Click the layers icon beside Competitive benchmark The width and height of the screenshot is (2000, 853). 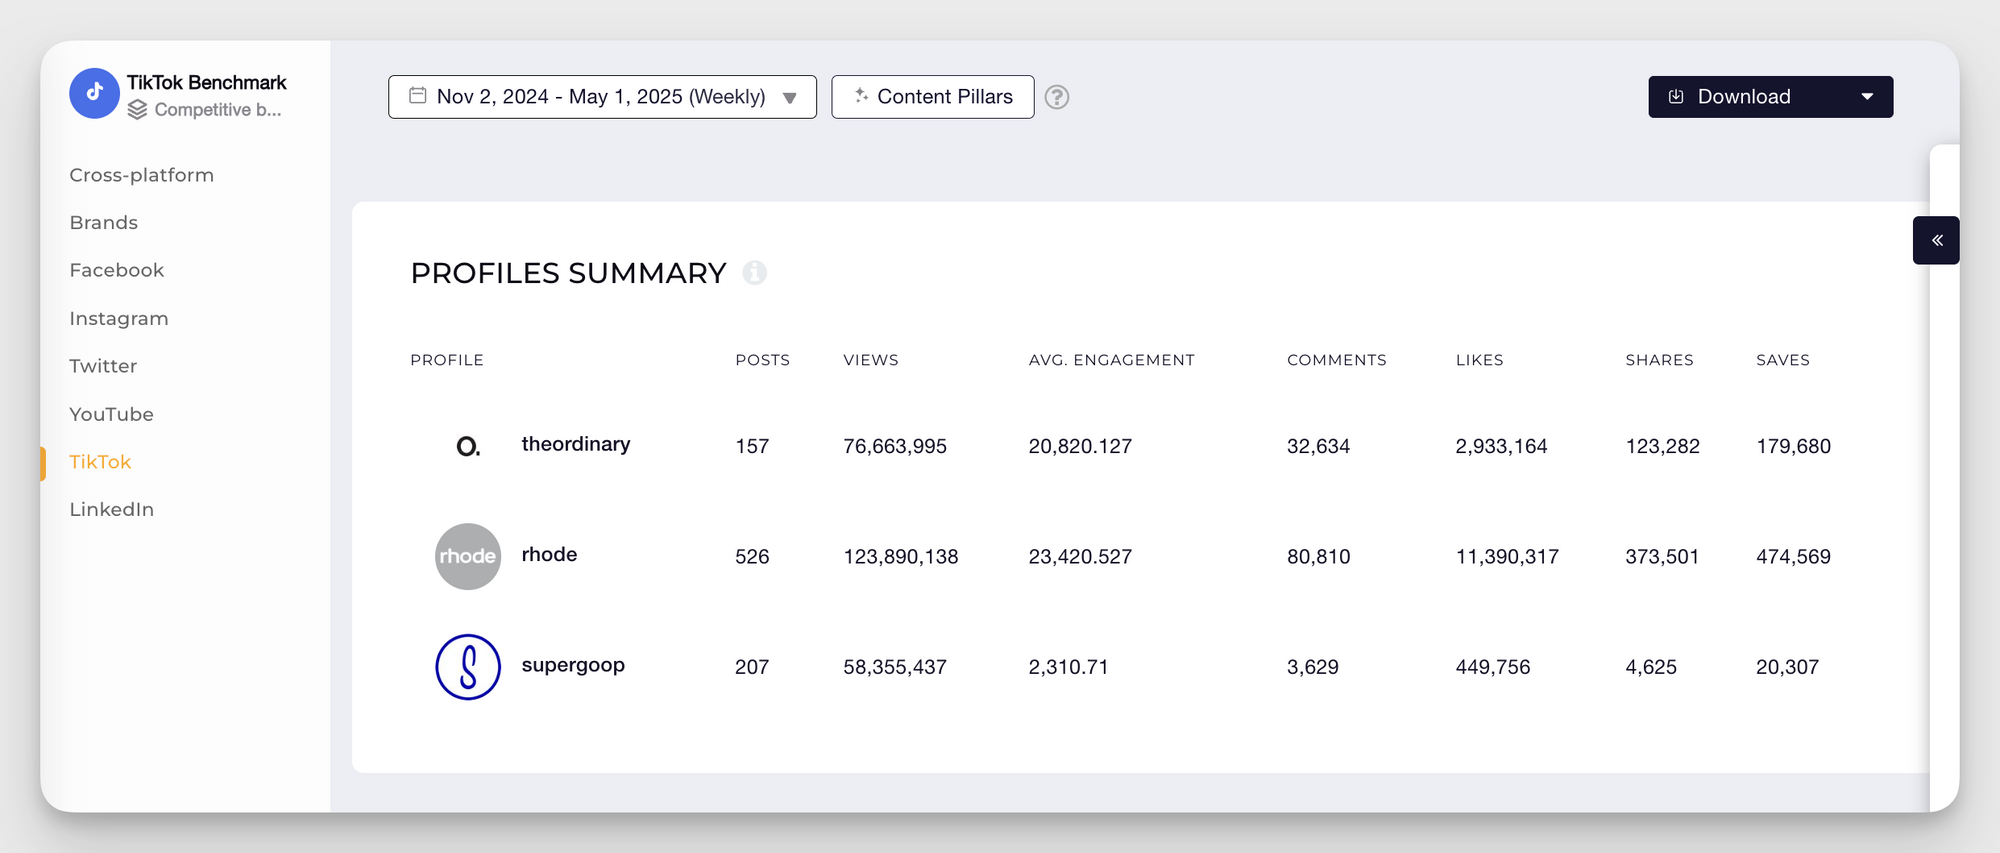click(138, 110)
